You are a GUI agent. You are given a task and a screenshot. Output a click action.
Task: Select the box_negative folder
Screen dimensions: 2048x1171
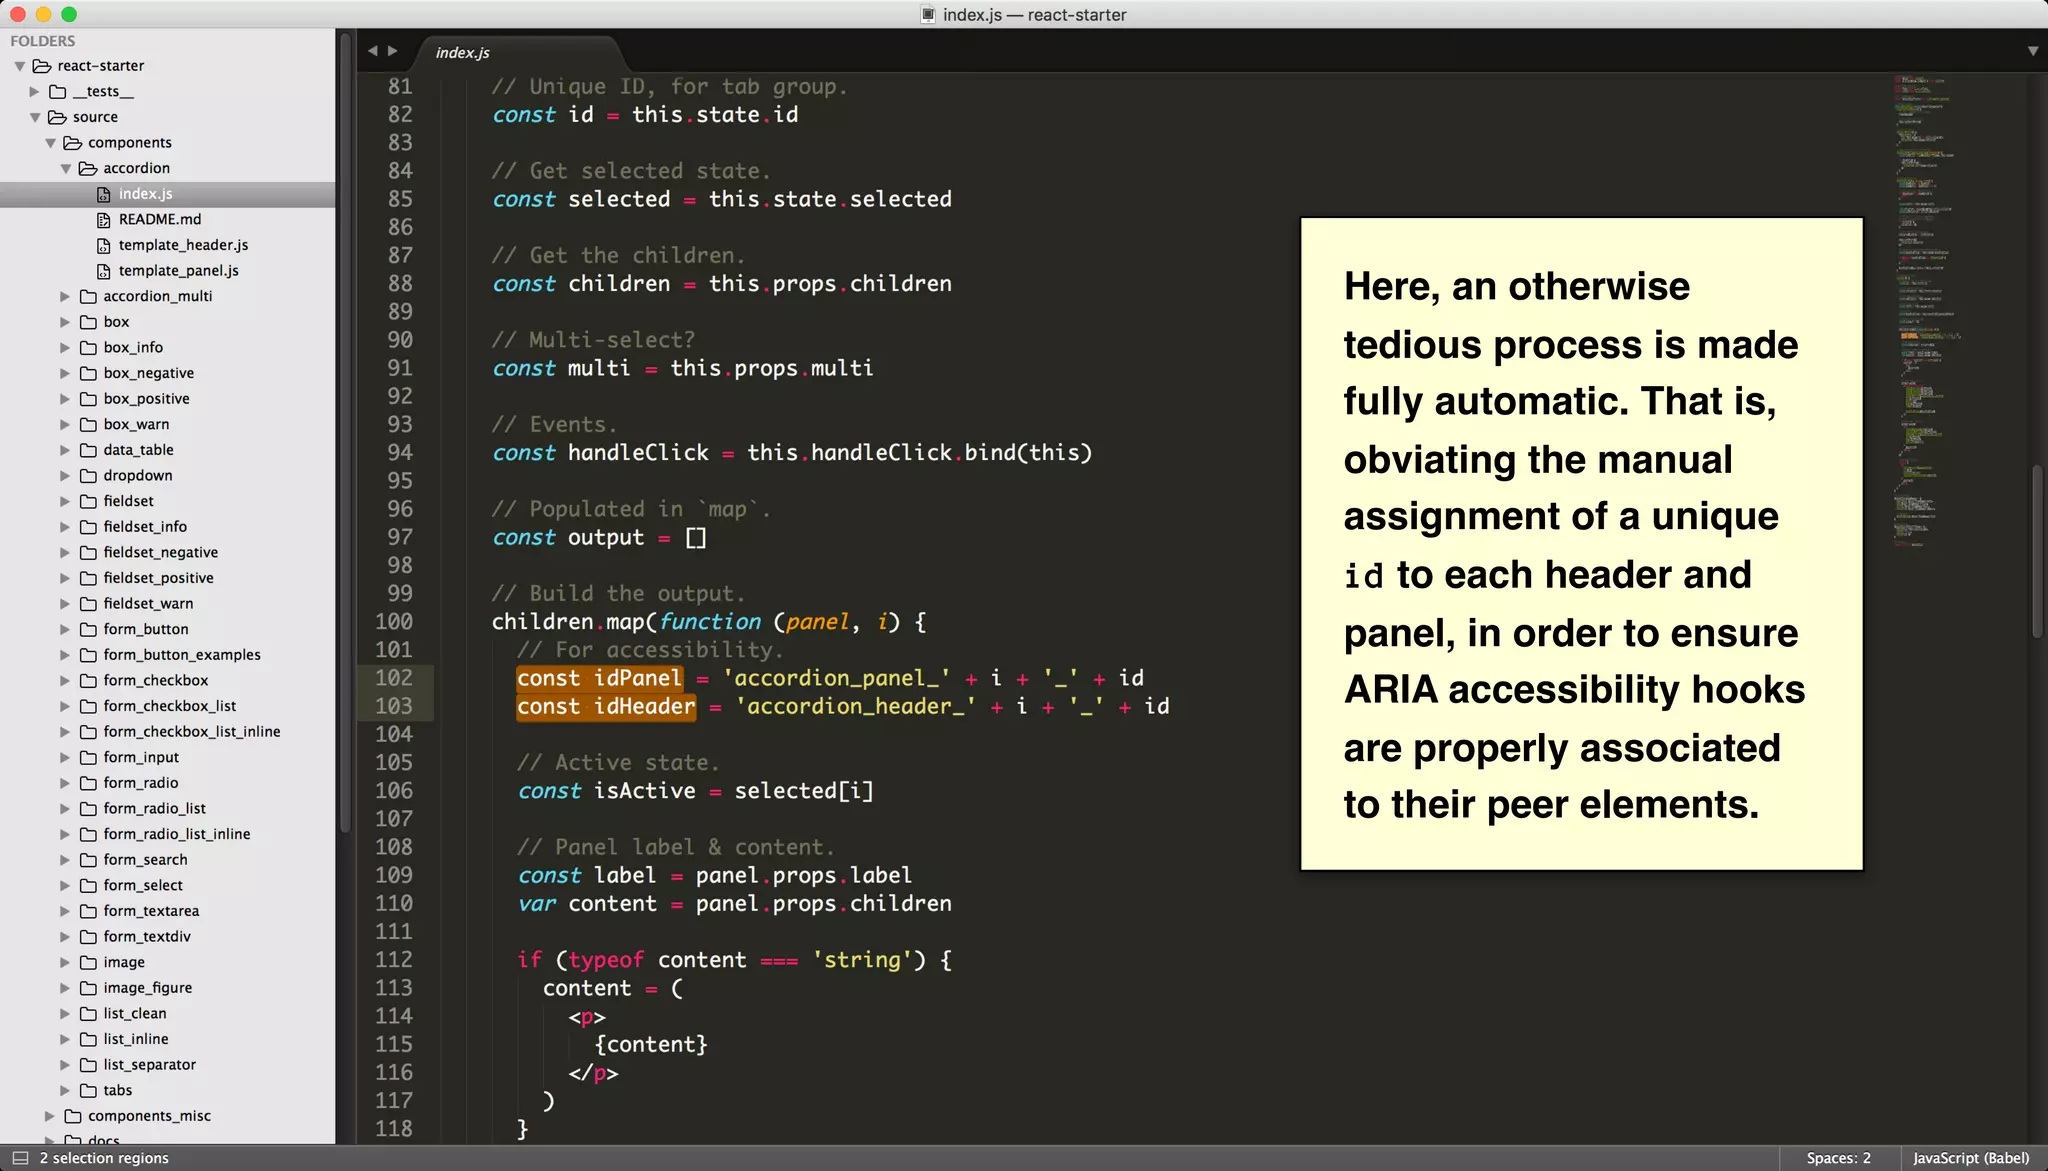149,373
